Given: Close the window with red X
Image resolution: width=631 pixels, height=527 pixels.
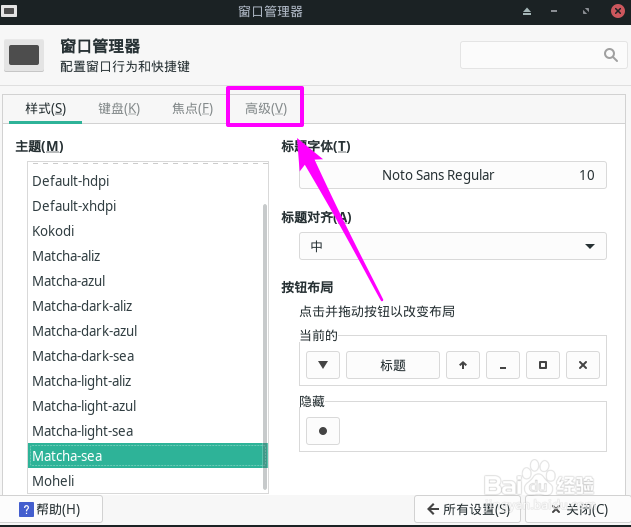Looking at the screenshot, I should (618, 11).
